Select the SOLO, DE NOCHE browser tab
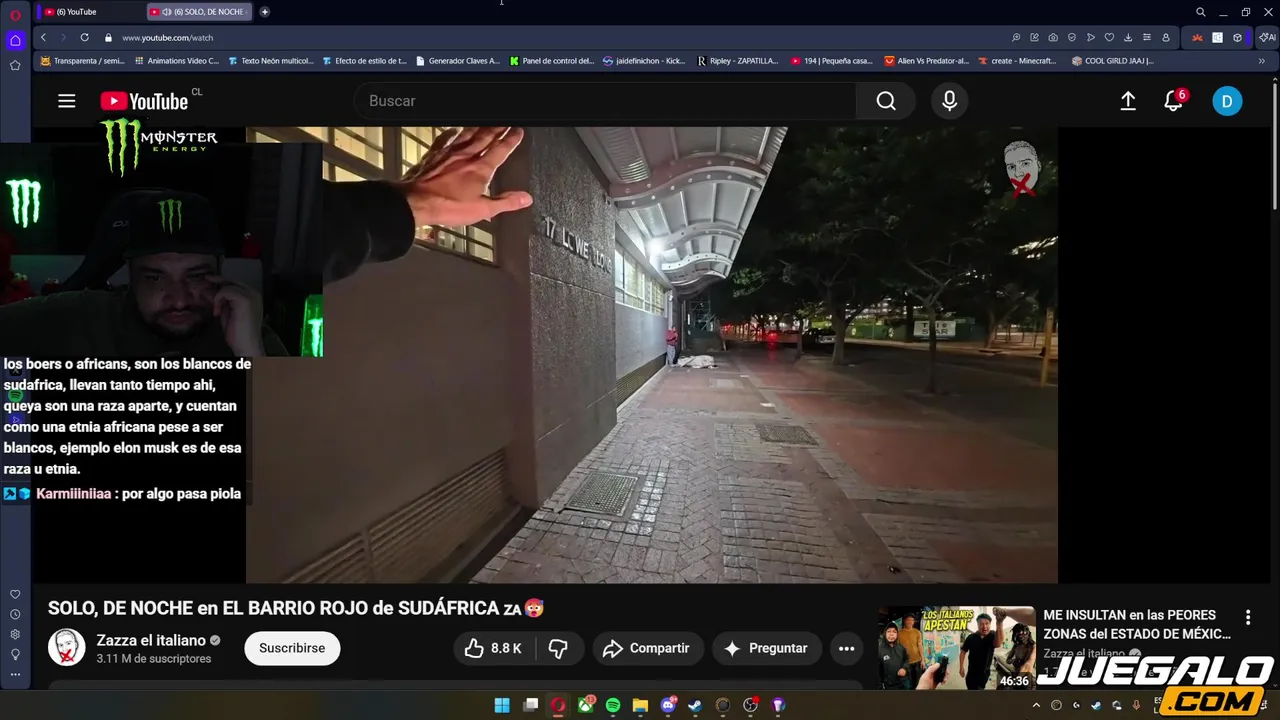1280x720 pixels. pyautogui.click(x=200, y=12)
